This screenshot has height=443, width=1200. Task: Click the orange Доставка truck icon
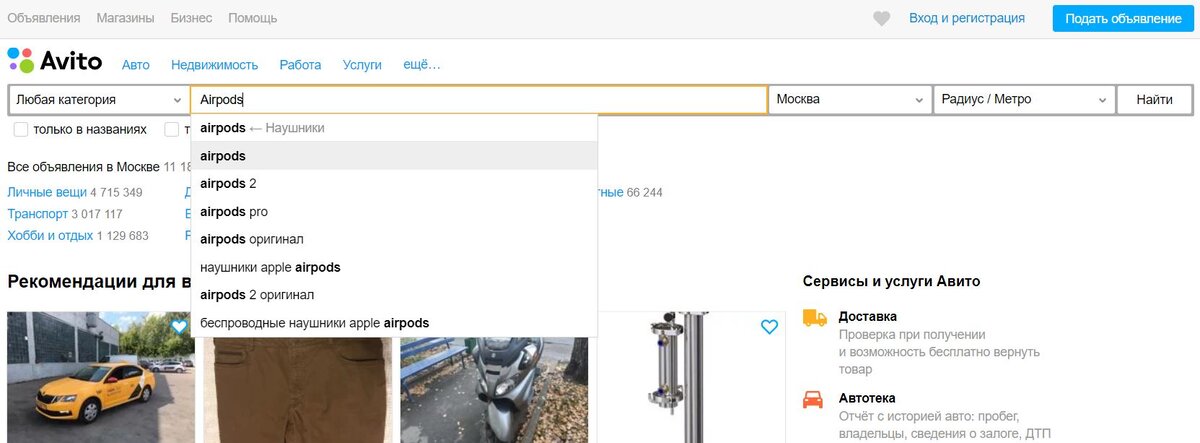tap(814, 318)
